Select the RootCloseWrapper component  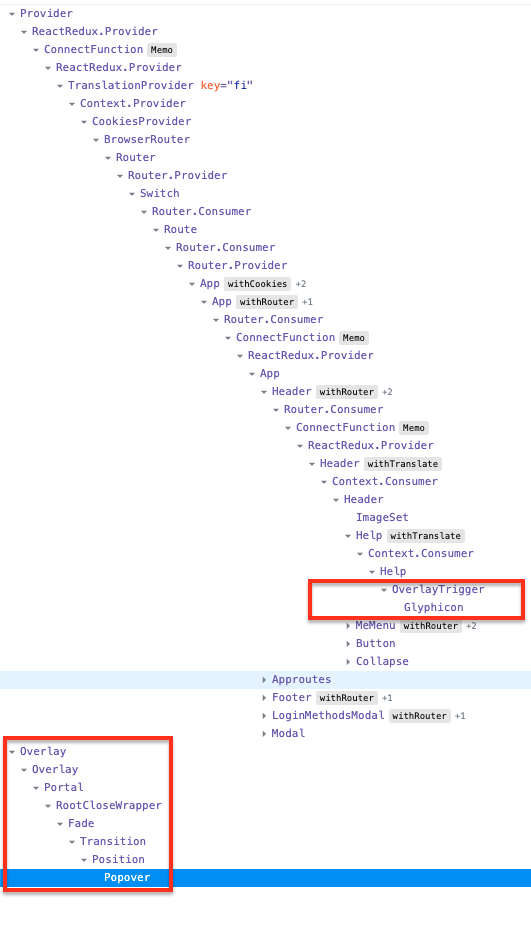(109, 805)
